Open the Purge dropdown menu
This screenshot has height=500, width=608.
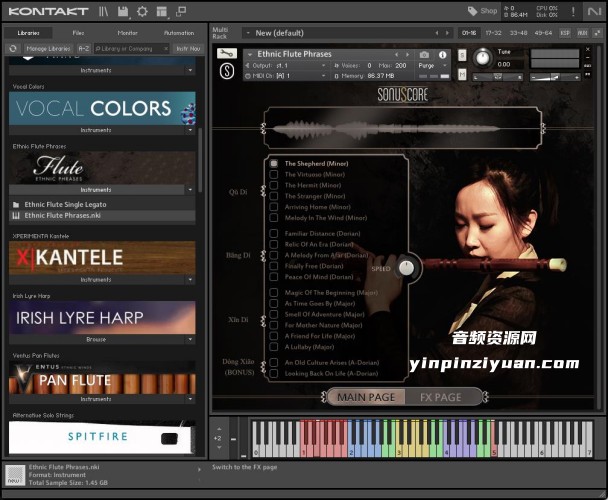(x=431, y=65)
